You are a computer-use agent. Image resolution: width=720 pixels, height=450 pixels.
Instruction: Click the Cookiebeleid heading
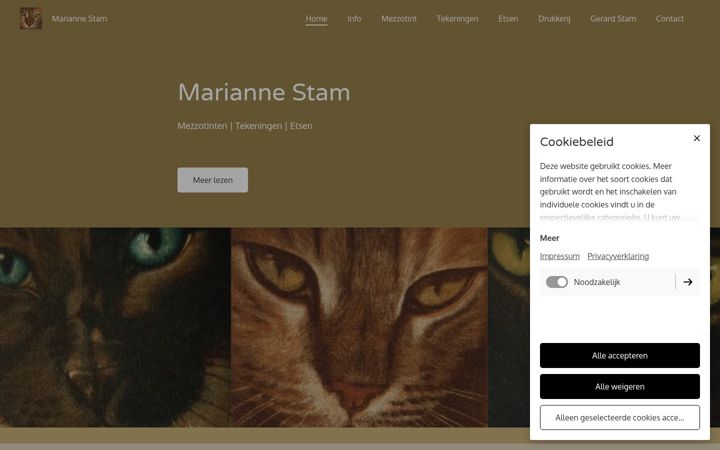point(577,142)
